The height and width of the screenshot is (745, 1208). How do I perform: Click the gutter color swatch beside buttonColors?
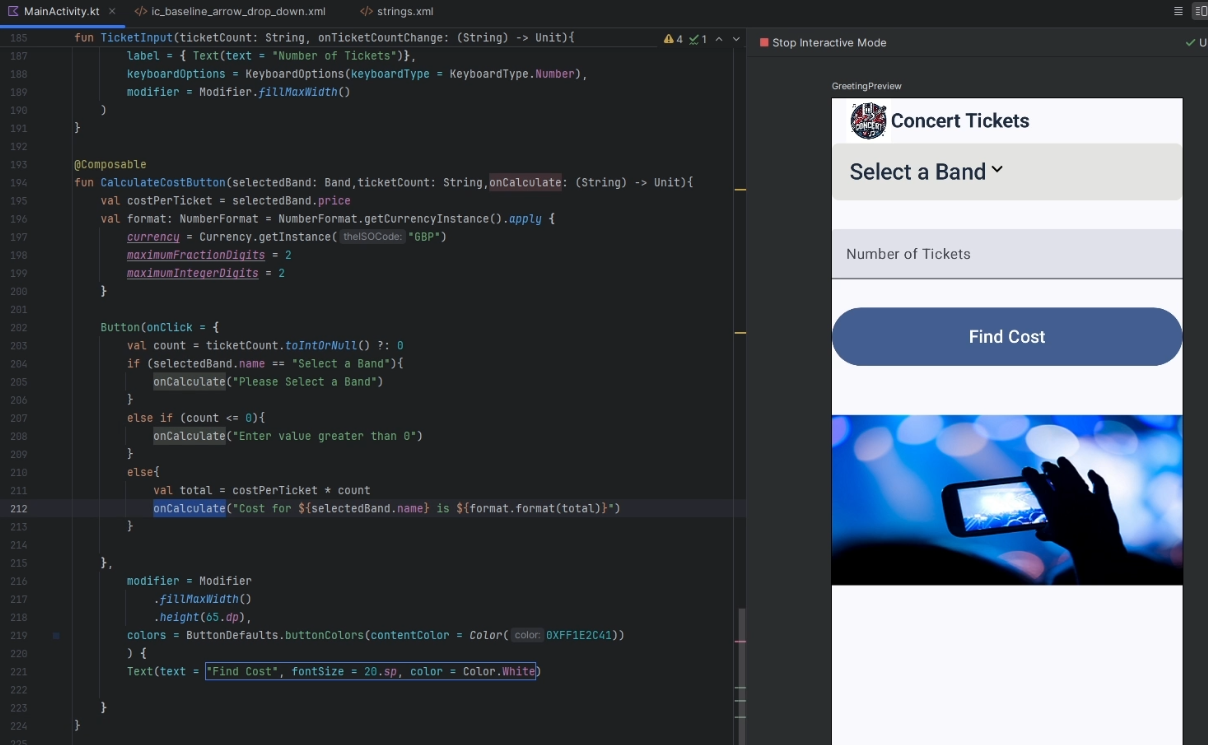55,635
